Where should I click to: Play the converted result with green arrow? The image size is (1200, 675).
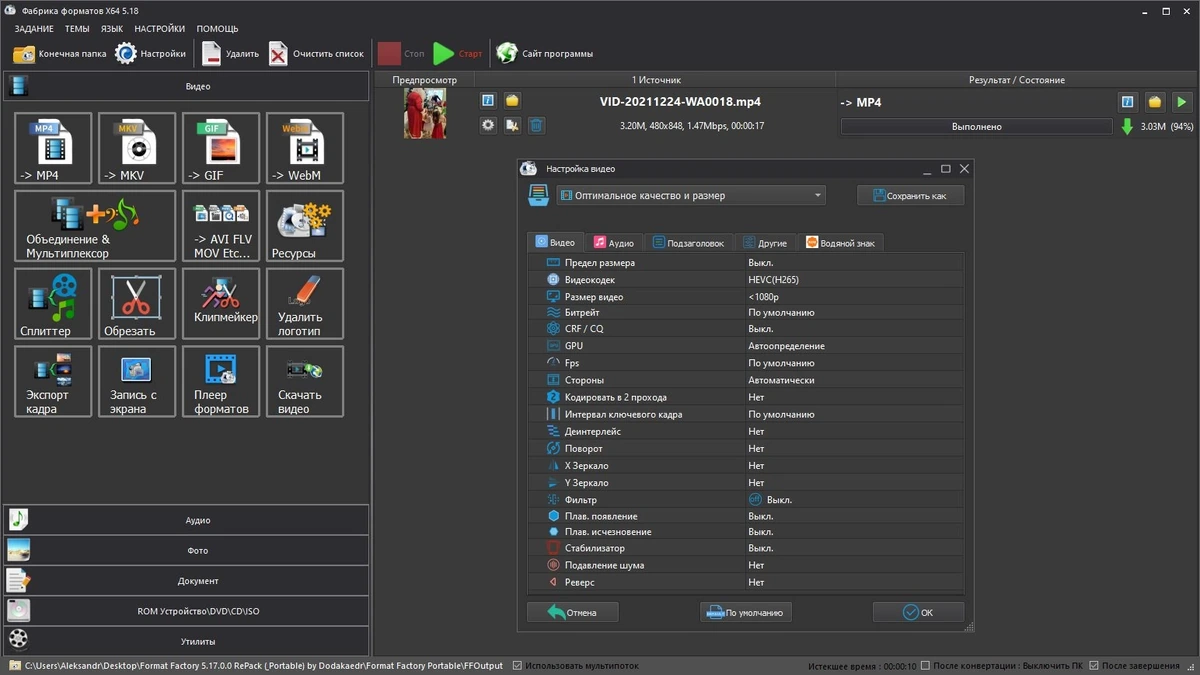coord(1182,102)
